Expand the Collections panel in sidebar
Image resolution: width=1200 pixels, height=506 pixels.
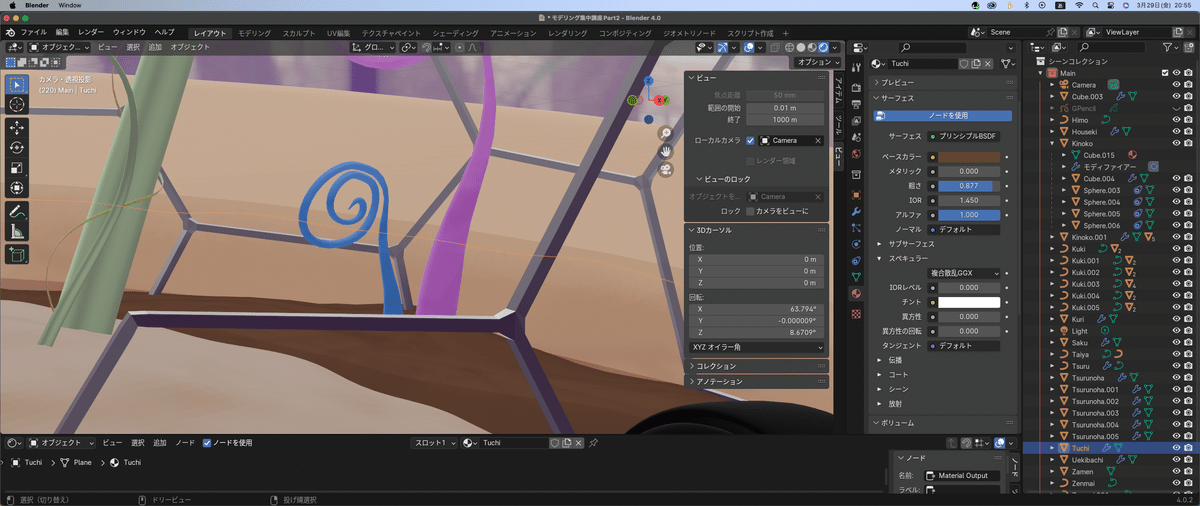(757, 366)
